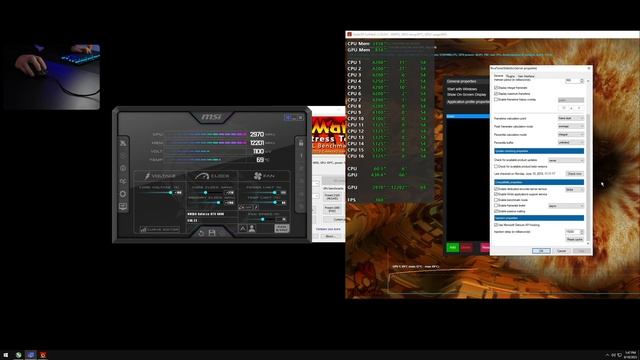Open the User Interface tab
This screenshot has height=360, width=640.
[x=526, y=76]
